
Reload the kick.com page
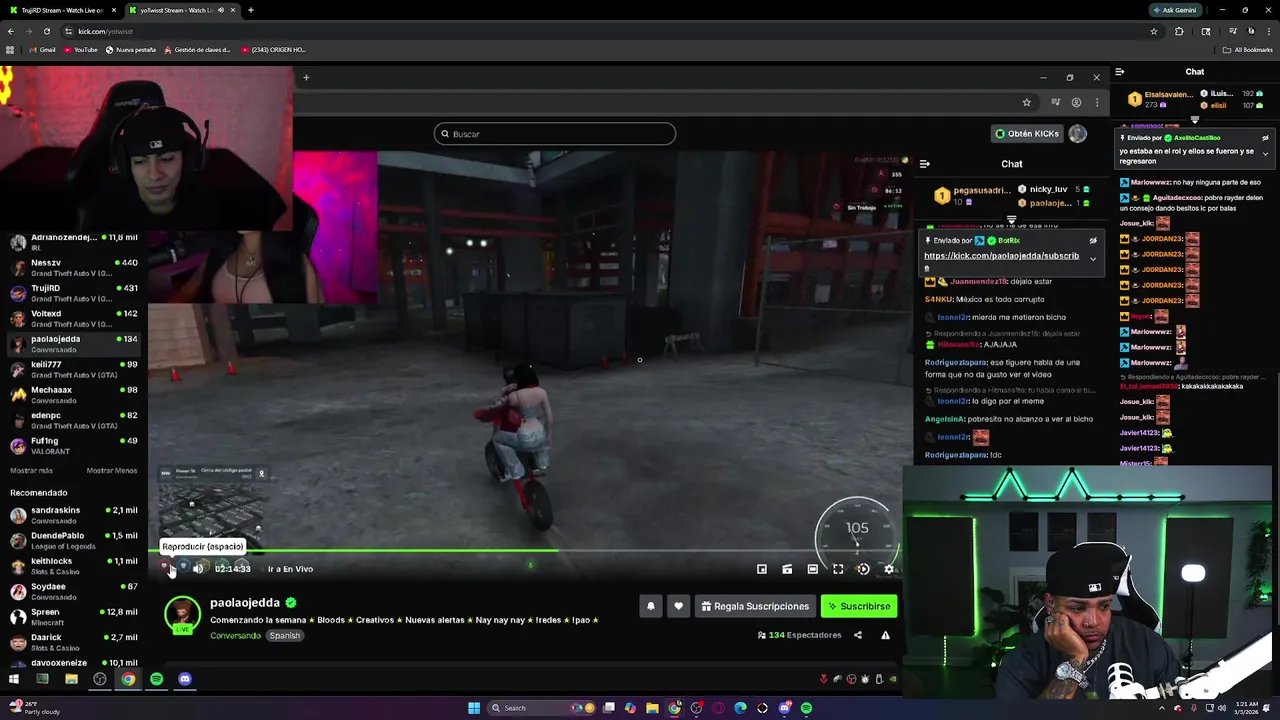click(x=46, y=31)
